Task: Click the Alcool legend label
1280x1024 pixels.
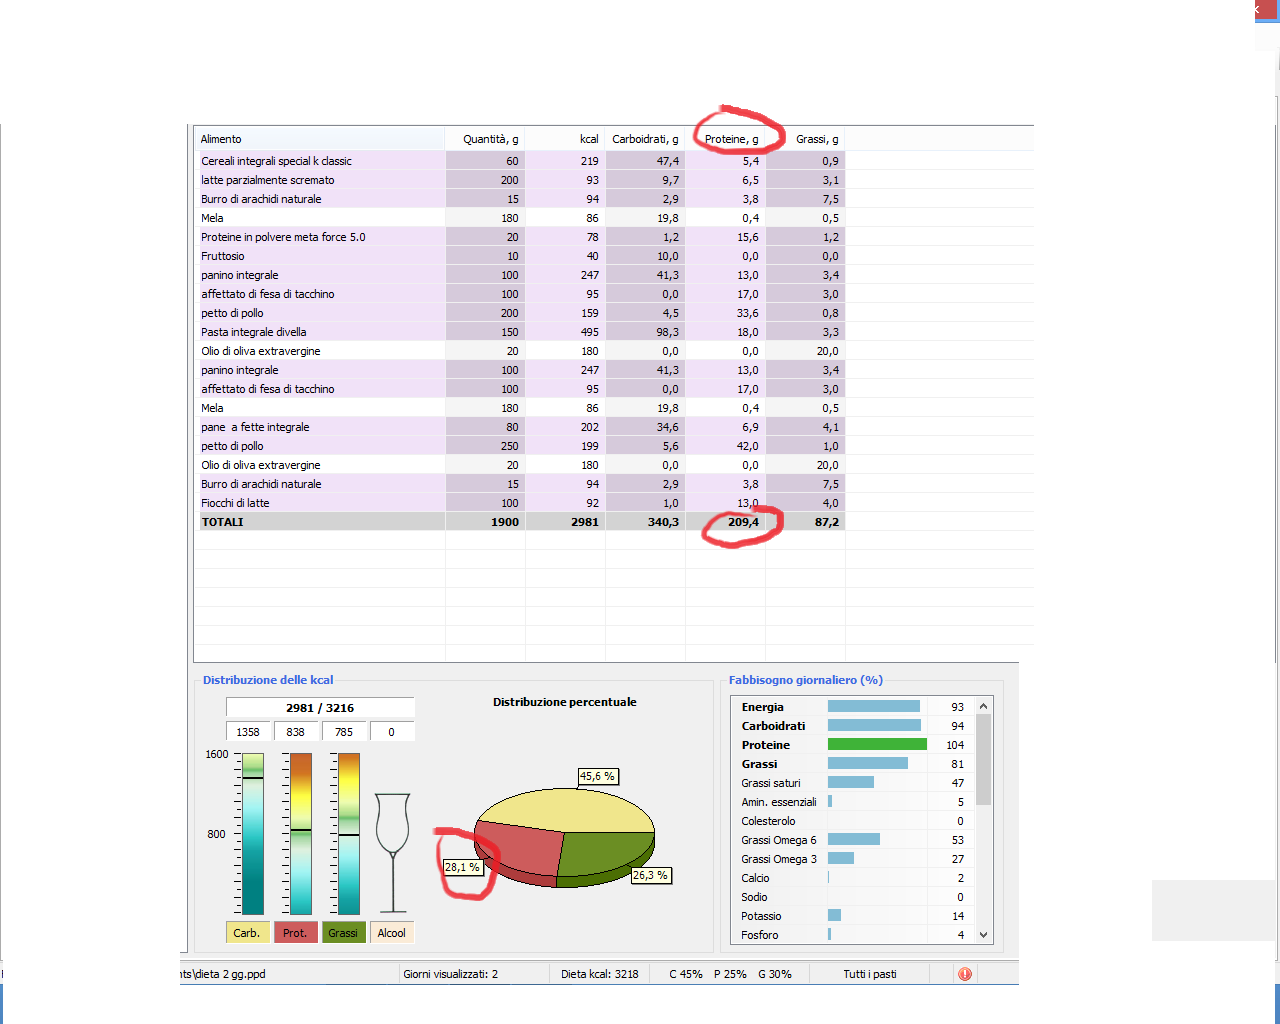Action: coord(391,933)
